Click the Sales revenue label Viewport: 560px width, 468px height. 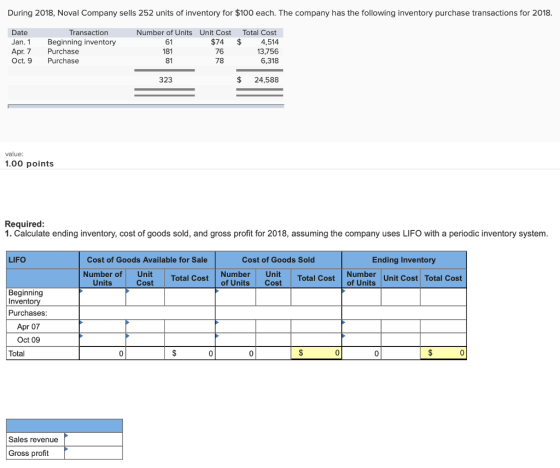(x=33, y=439)
